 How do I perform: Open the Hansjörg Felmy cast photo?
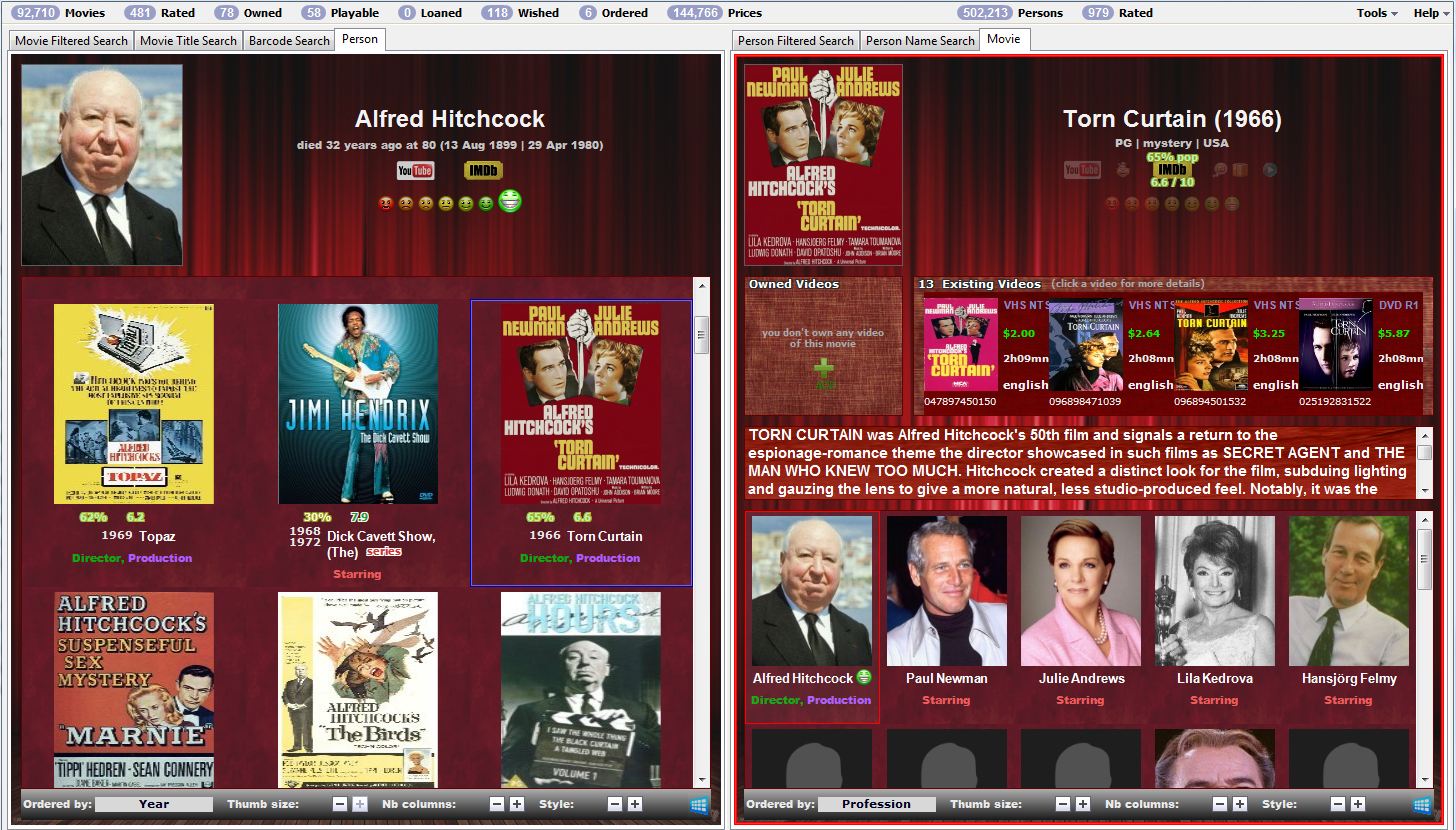pyautogui.click(x=1349, y=591)
